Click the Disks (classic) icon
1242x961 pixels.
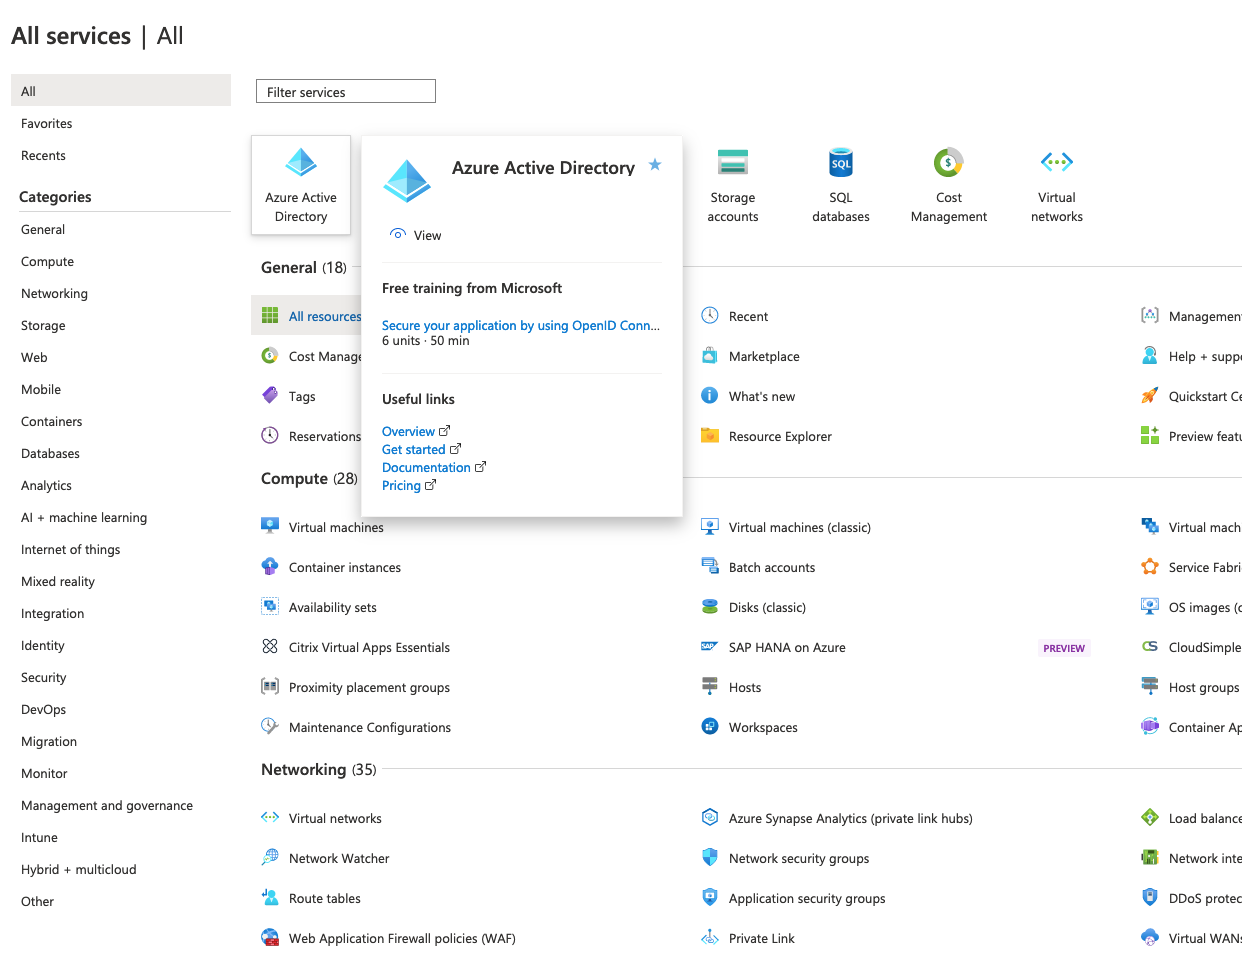710,606
